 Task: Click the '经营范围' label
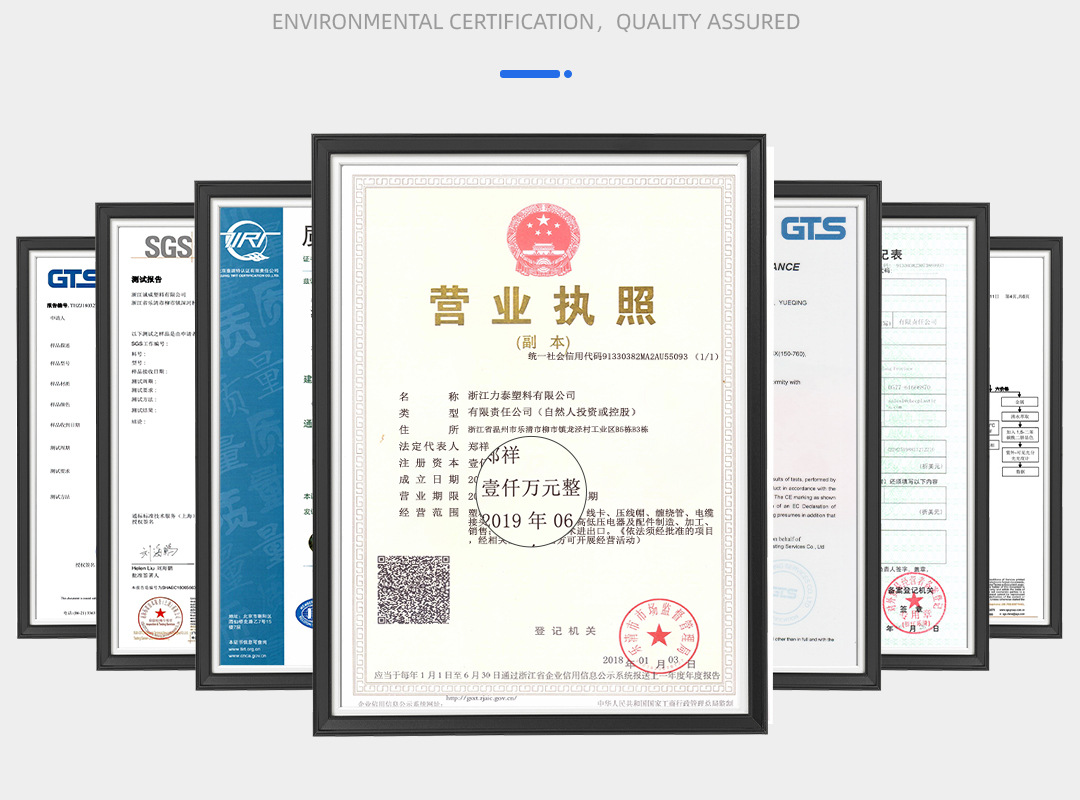[x=428, y=513]
